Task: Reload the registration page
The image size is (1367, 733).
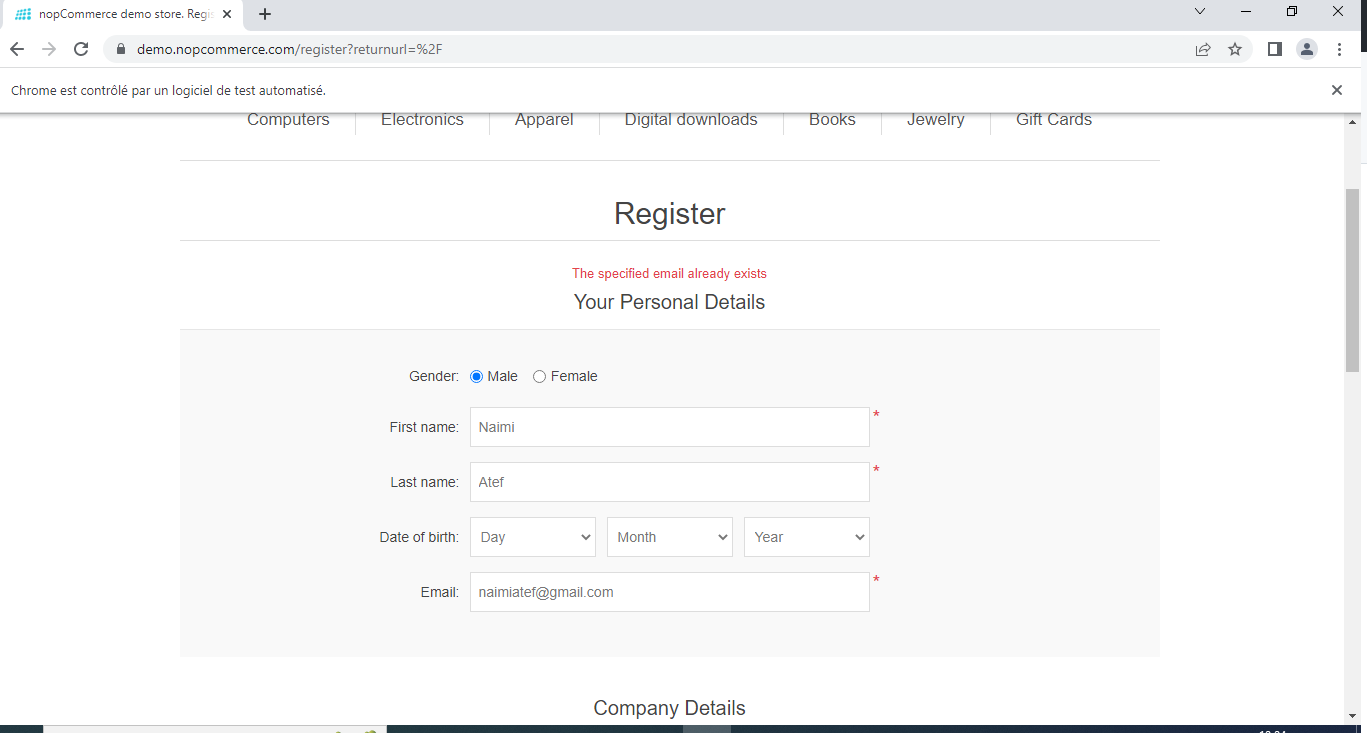Action: 80,48
